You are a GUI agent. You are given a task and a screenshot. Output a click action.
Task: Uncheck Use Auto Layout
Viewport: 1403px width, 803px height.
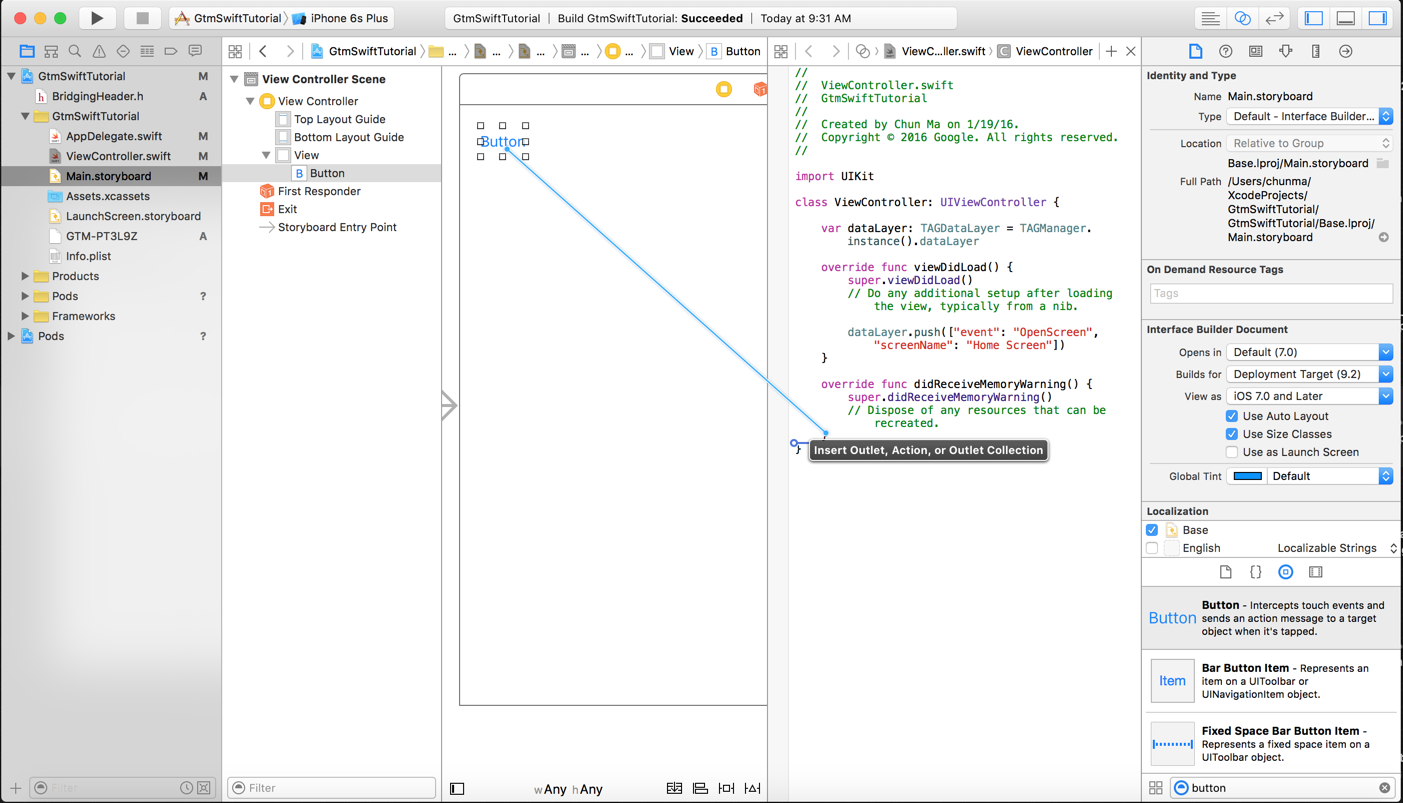(x=1231, y=416)
